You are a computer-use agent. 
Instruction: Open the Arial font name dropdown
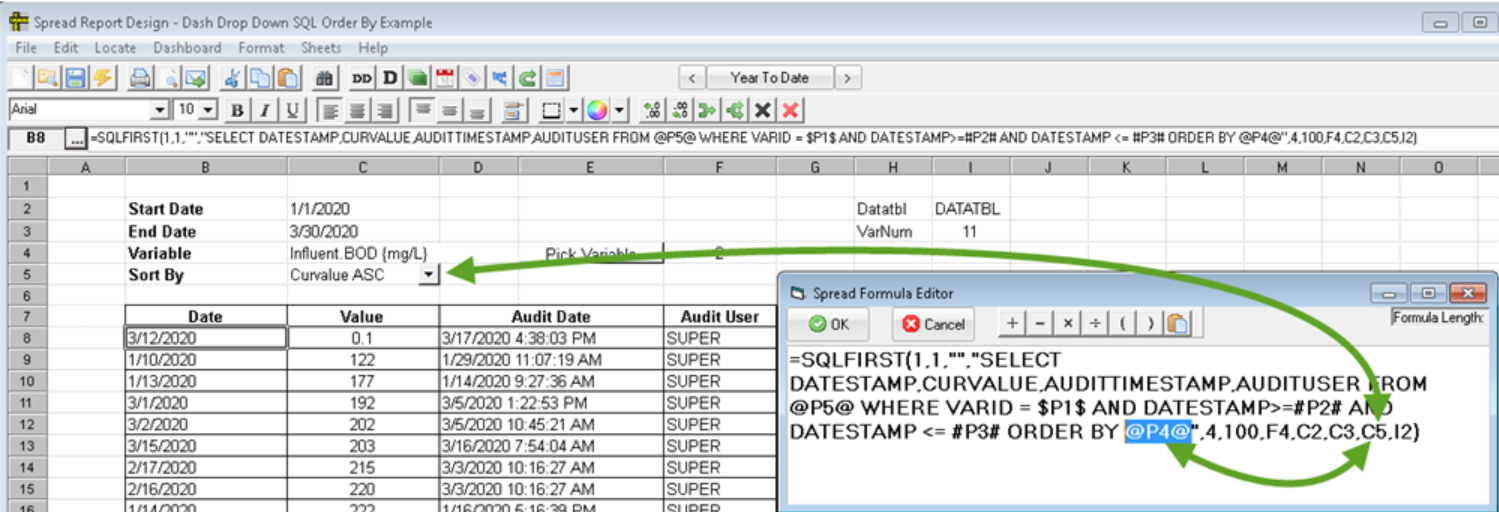pyautogui.click(x=159, y=110)
